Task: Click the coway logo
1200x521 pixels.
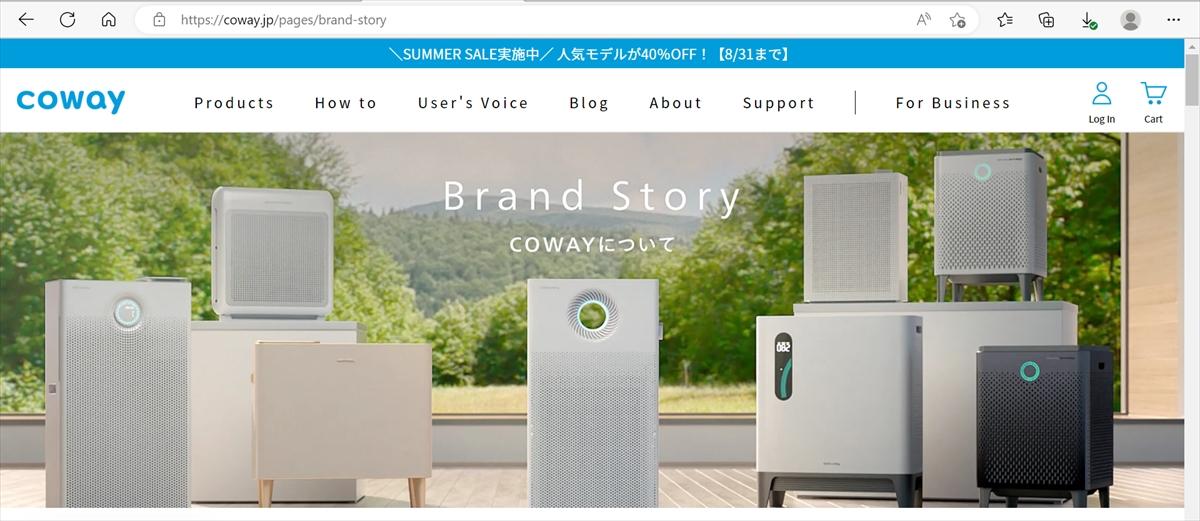Action: pyautogui.click(x=70, y=101)
